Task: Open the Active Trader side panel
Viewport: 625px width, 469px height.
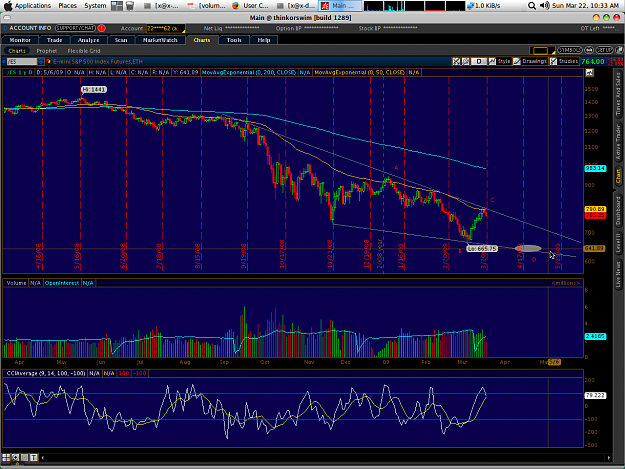Action: coord(618,142)
